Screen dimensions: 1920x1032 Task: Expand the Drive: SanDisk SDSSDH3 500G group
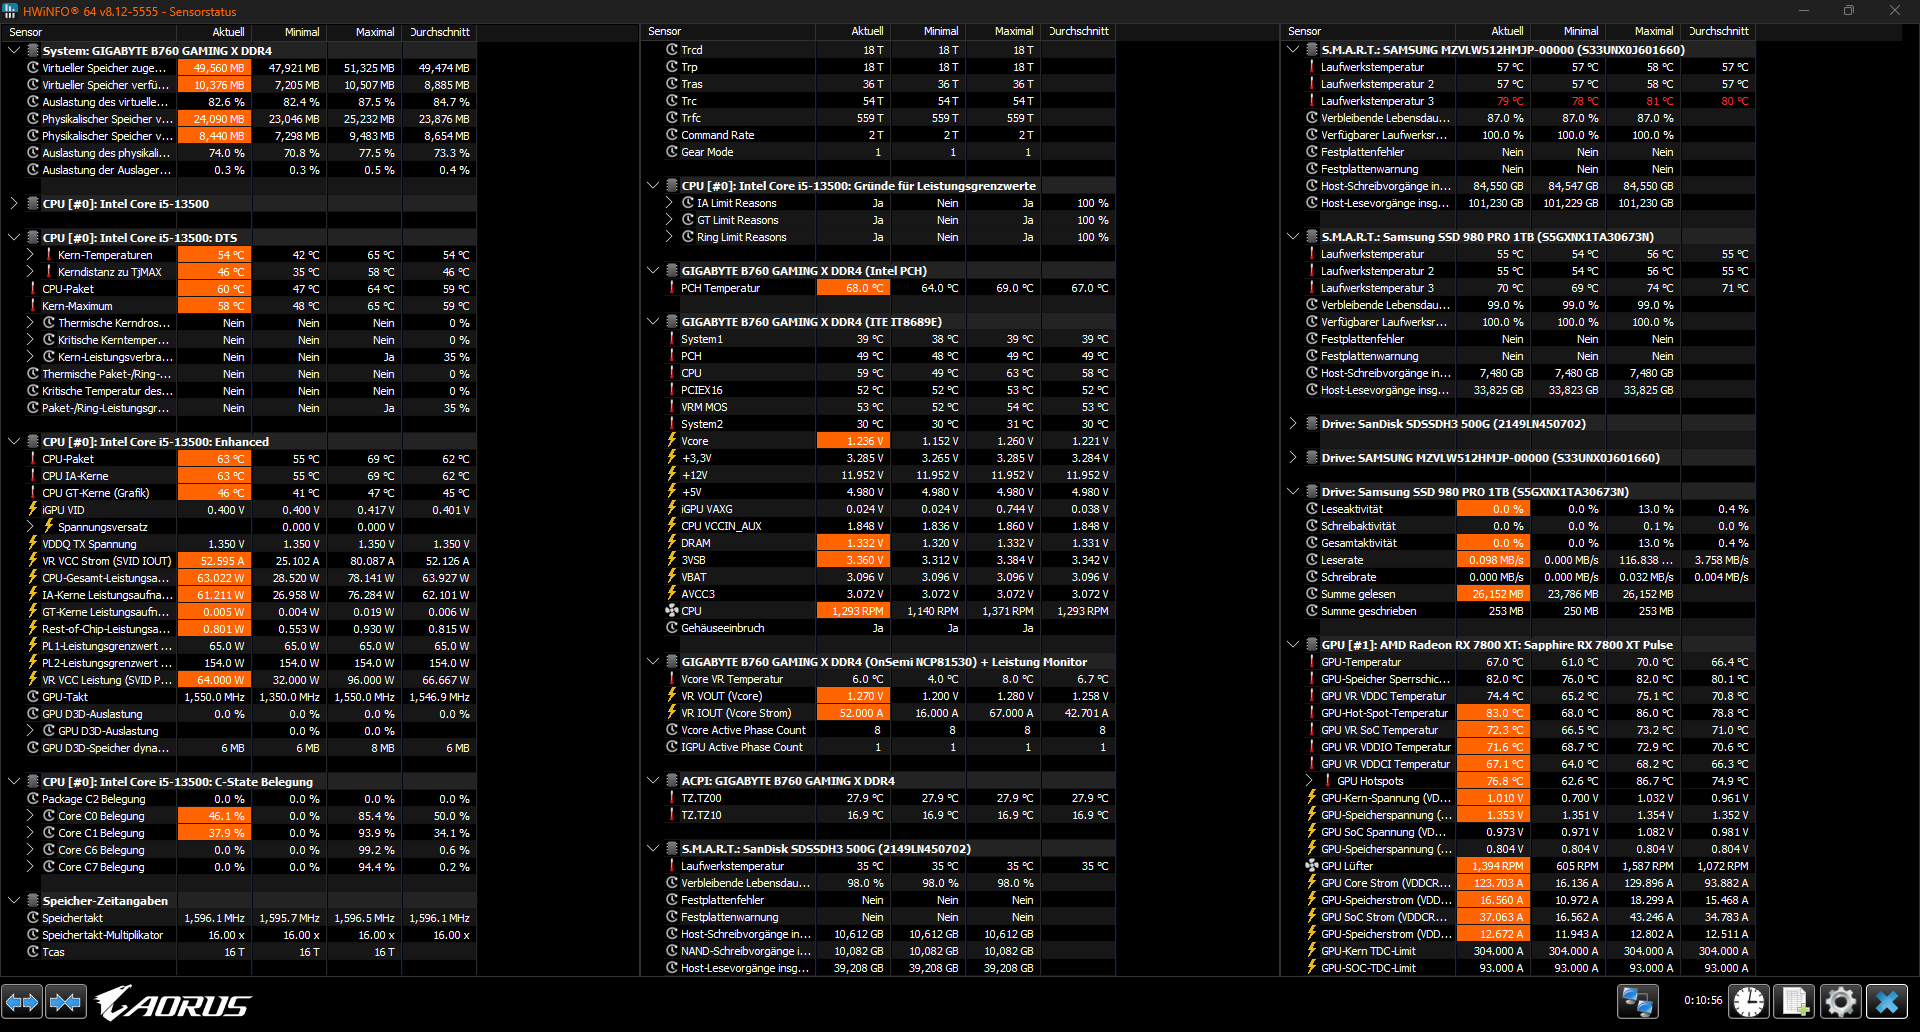tap(1293, 423)
